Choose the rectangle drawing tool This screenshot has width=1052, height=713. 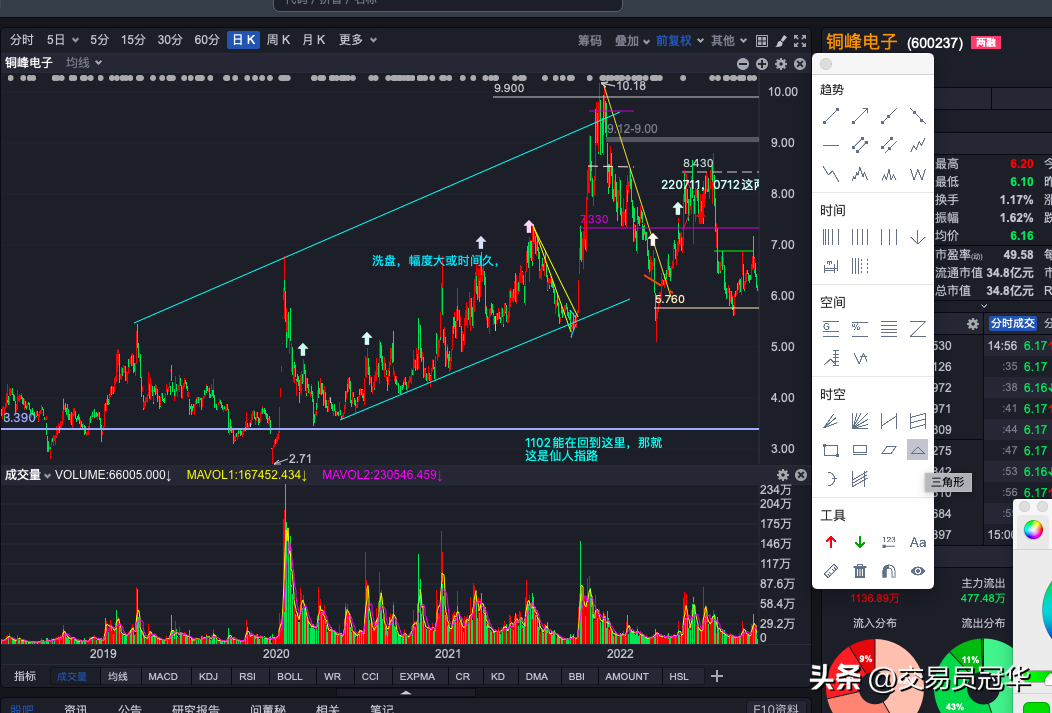click(831, 450)
